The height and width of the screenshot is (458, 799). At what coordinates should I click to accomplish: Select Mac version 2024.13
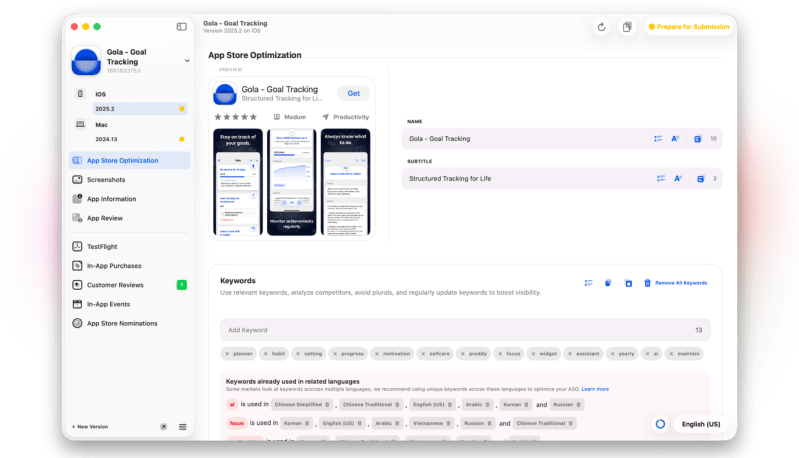[140, 139]
